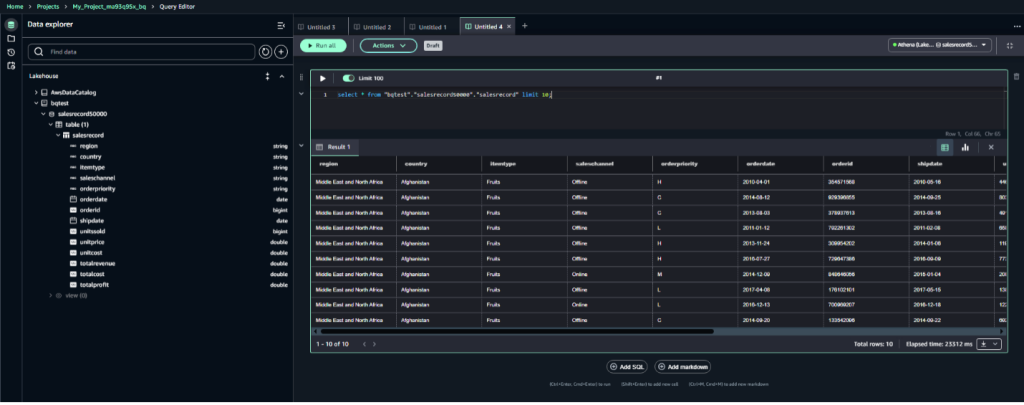Image resolution: width=1024 pixels, height=405 pixels.
Task: Collapse the Data explorer panel
Action: point(280,25)
